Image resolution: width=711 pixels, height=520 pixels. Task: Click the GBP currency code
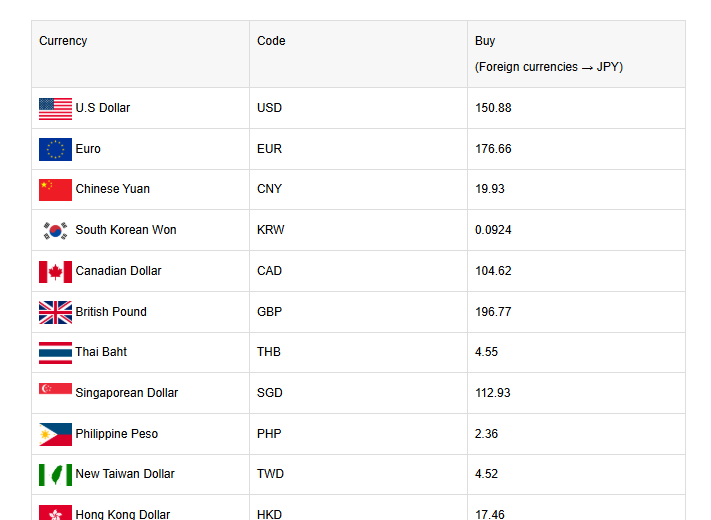(x=269, y=312)
